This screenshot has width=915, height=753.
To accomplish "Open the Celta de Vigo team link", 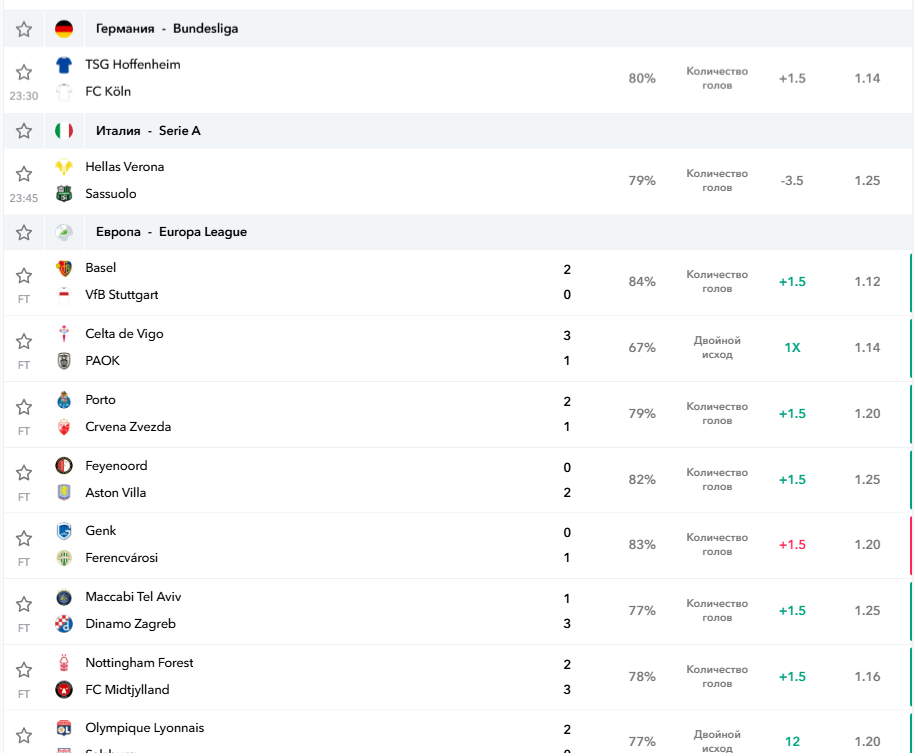I will [124, 334].
